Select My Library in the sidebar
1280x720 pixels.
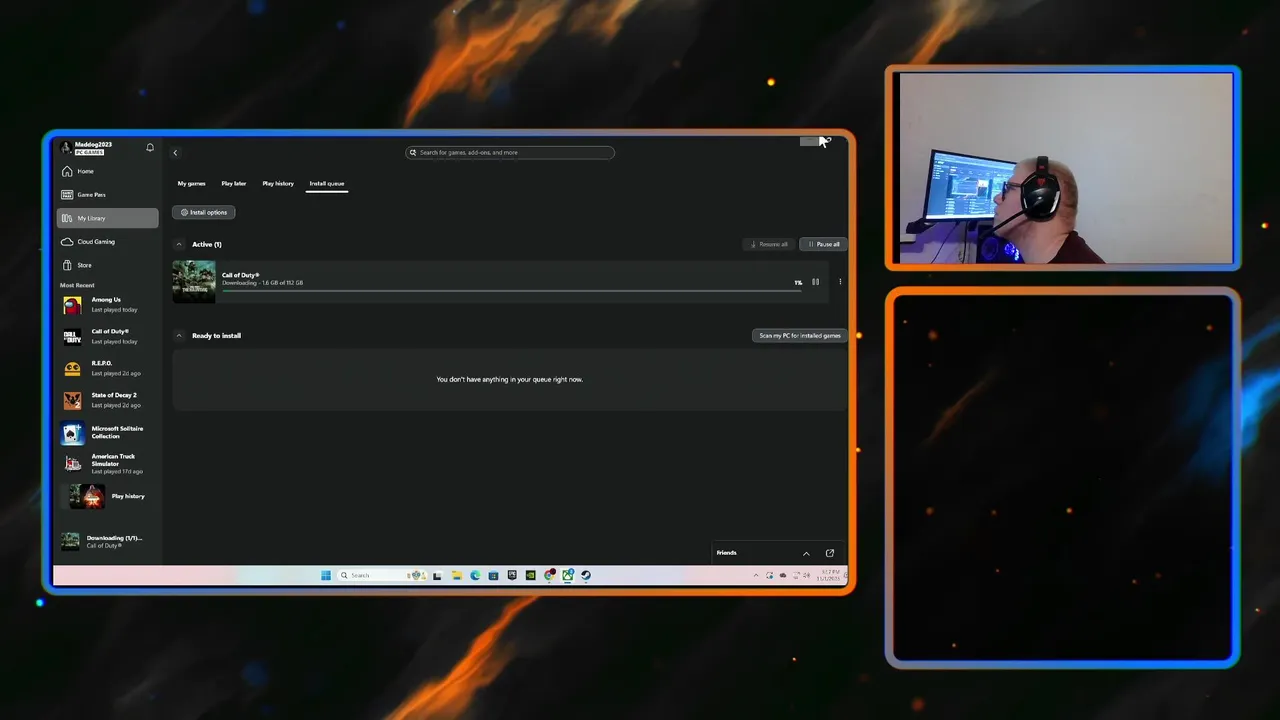tap(107, 218)
